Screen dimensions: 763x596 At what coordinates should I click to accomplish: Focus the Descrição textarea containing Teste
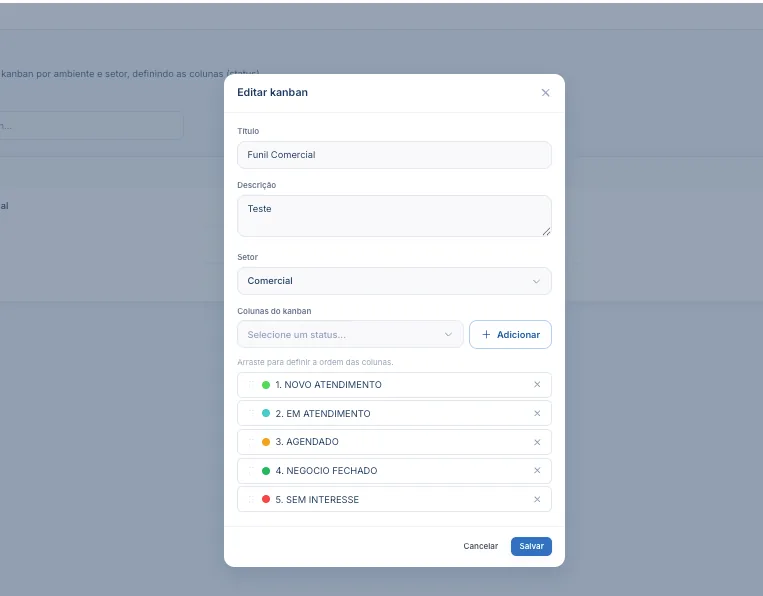(394, 216)
